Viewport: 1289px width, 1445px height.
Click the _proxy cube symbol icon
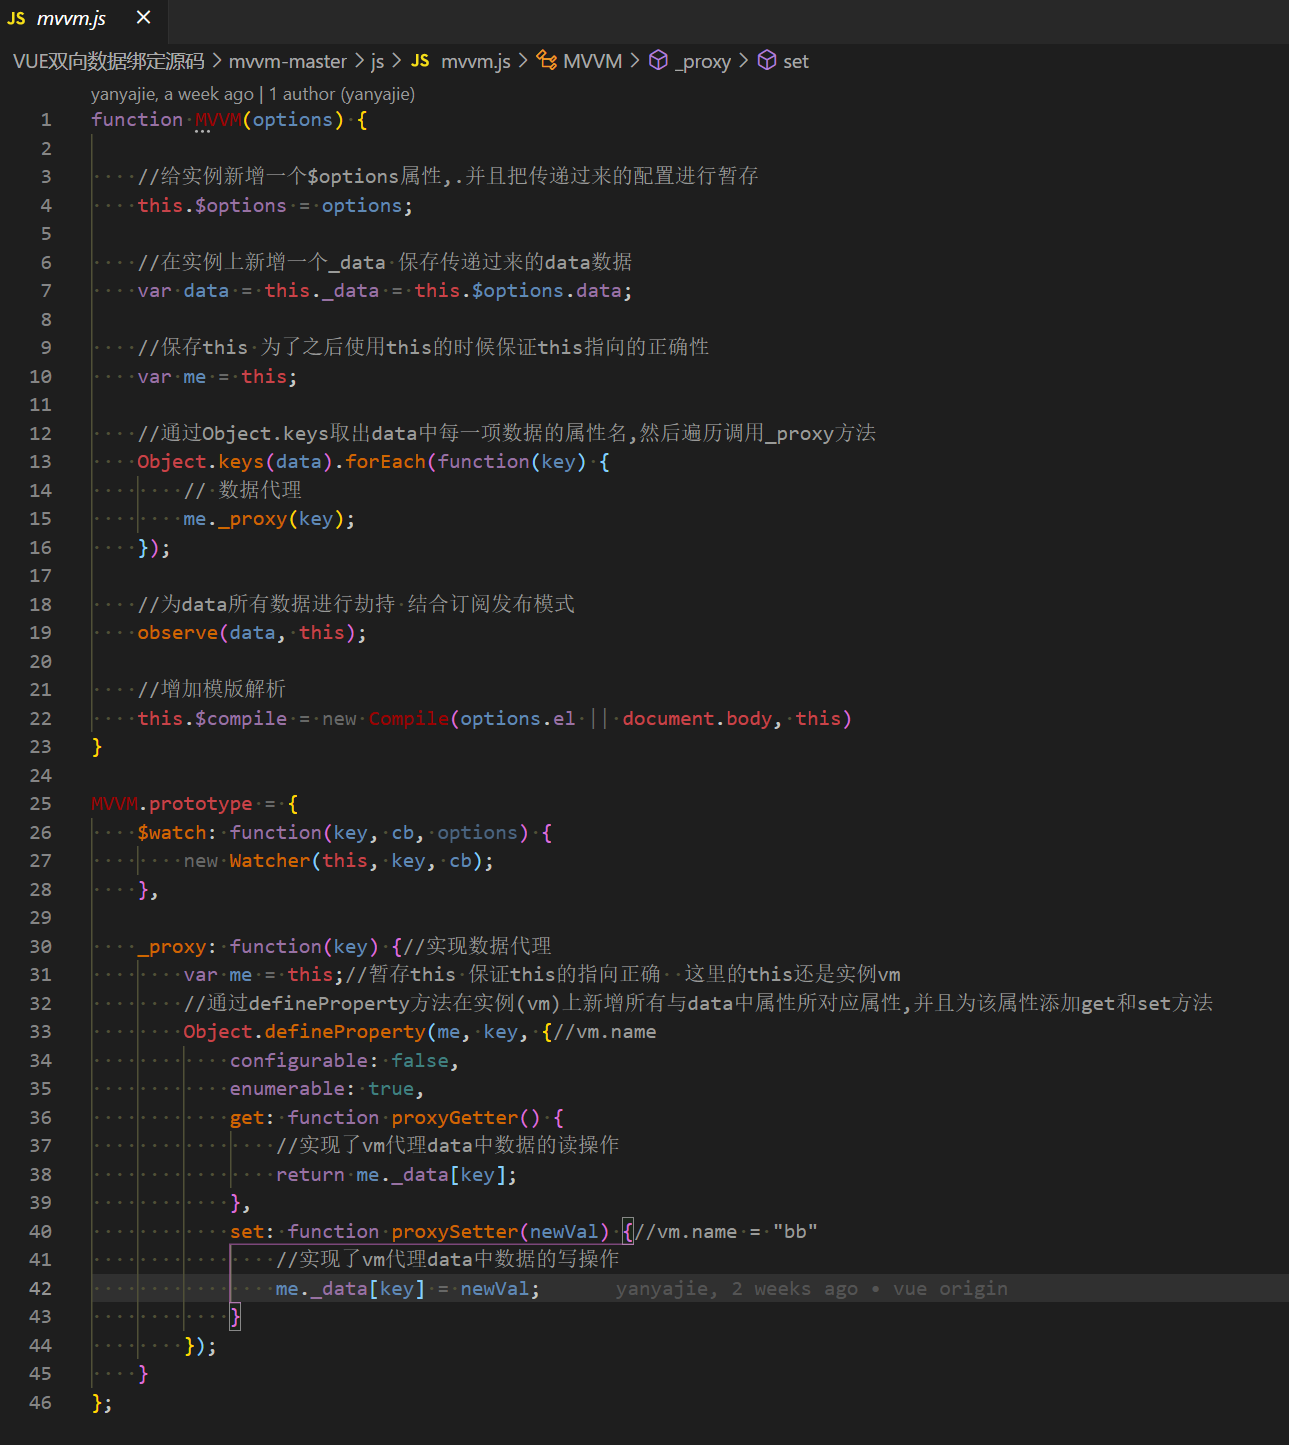[658, 60]
